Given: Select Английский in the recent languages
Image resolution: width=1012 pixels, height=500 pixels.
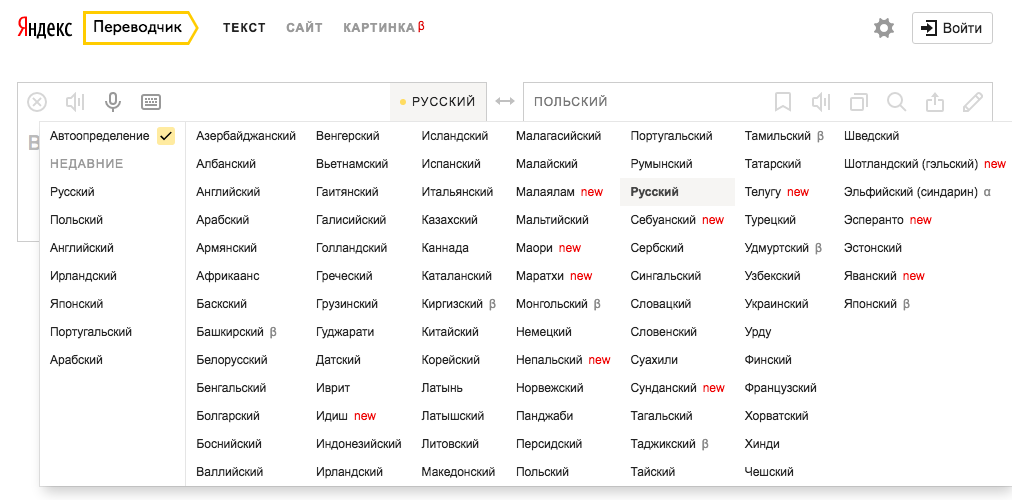Looking at the screenshot, I should pos(82,248).
